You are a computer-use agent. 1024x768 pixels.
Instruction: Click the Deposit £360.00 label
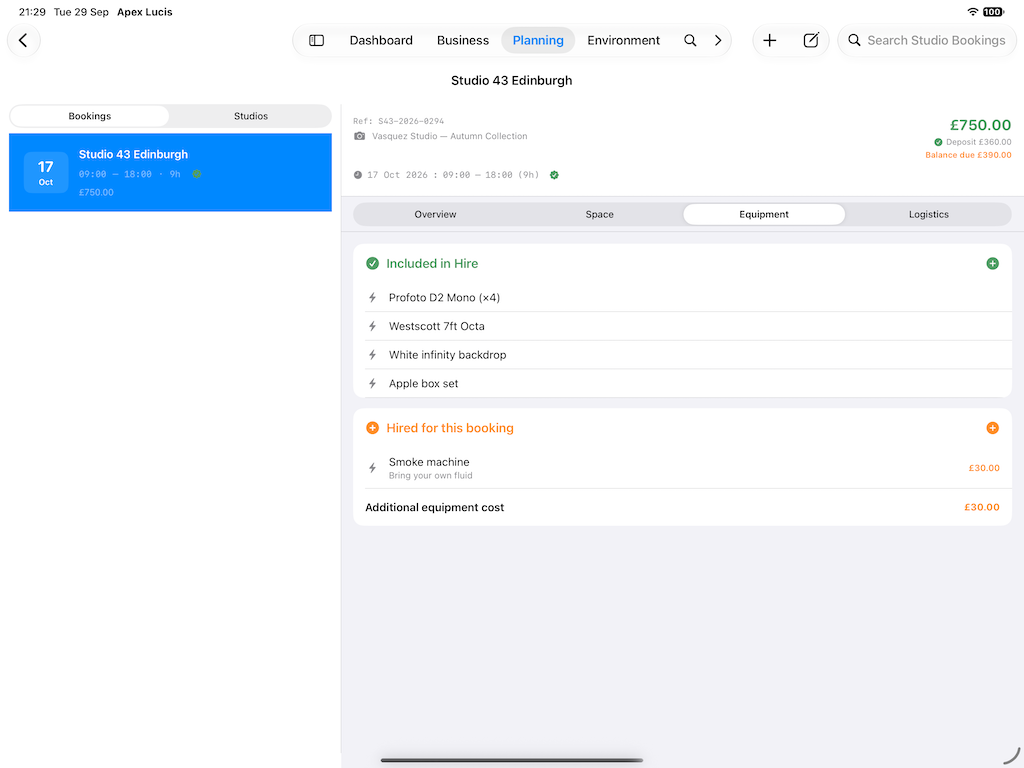coord(978,142)
